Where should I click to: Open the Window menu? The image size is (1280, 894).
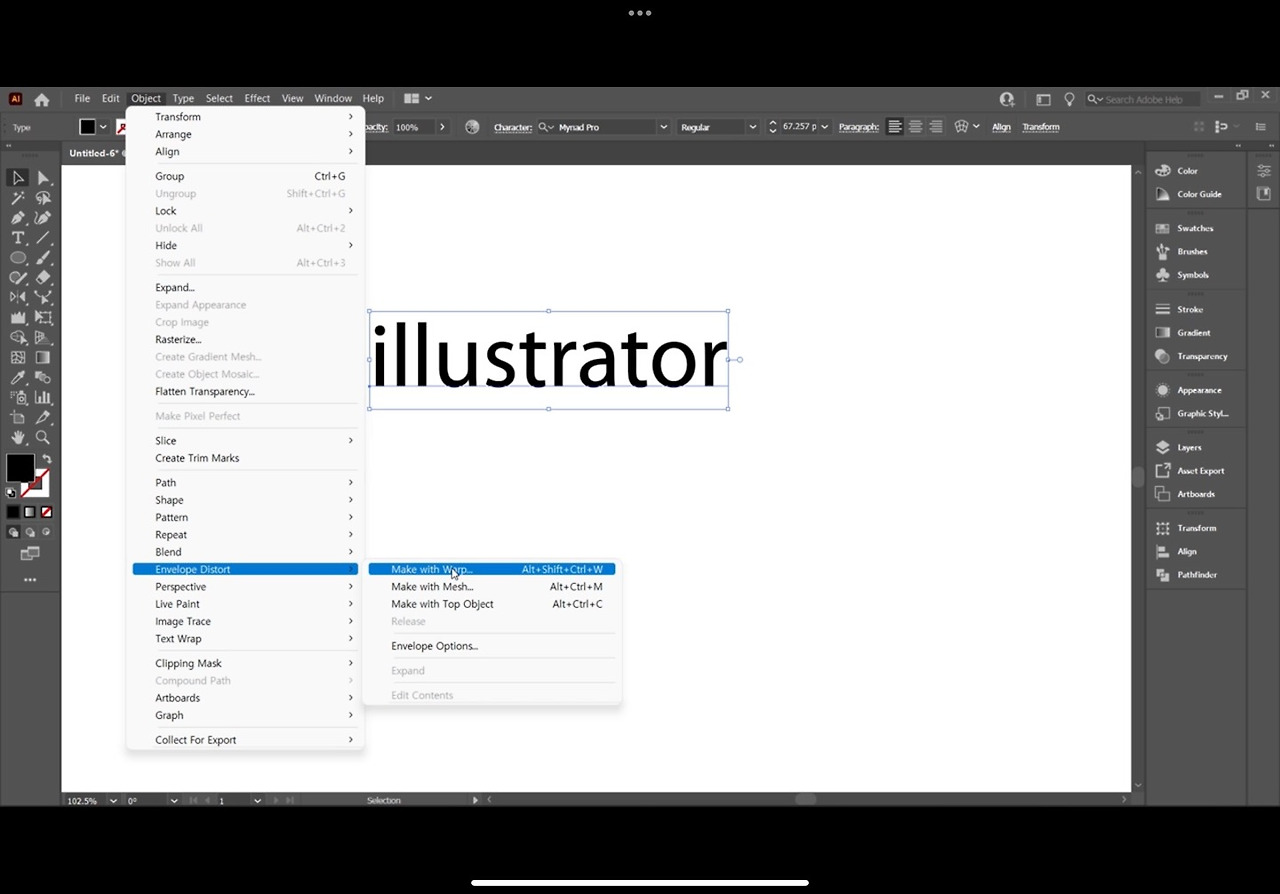[x=333, y=99]
